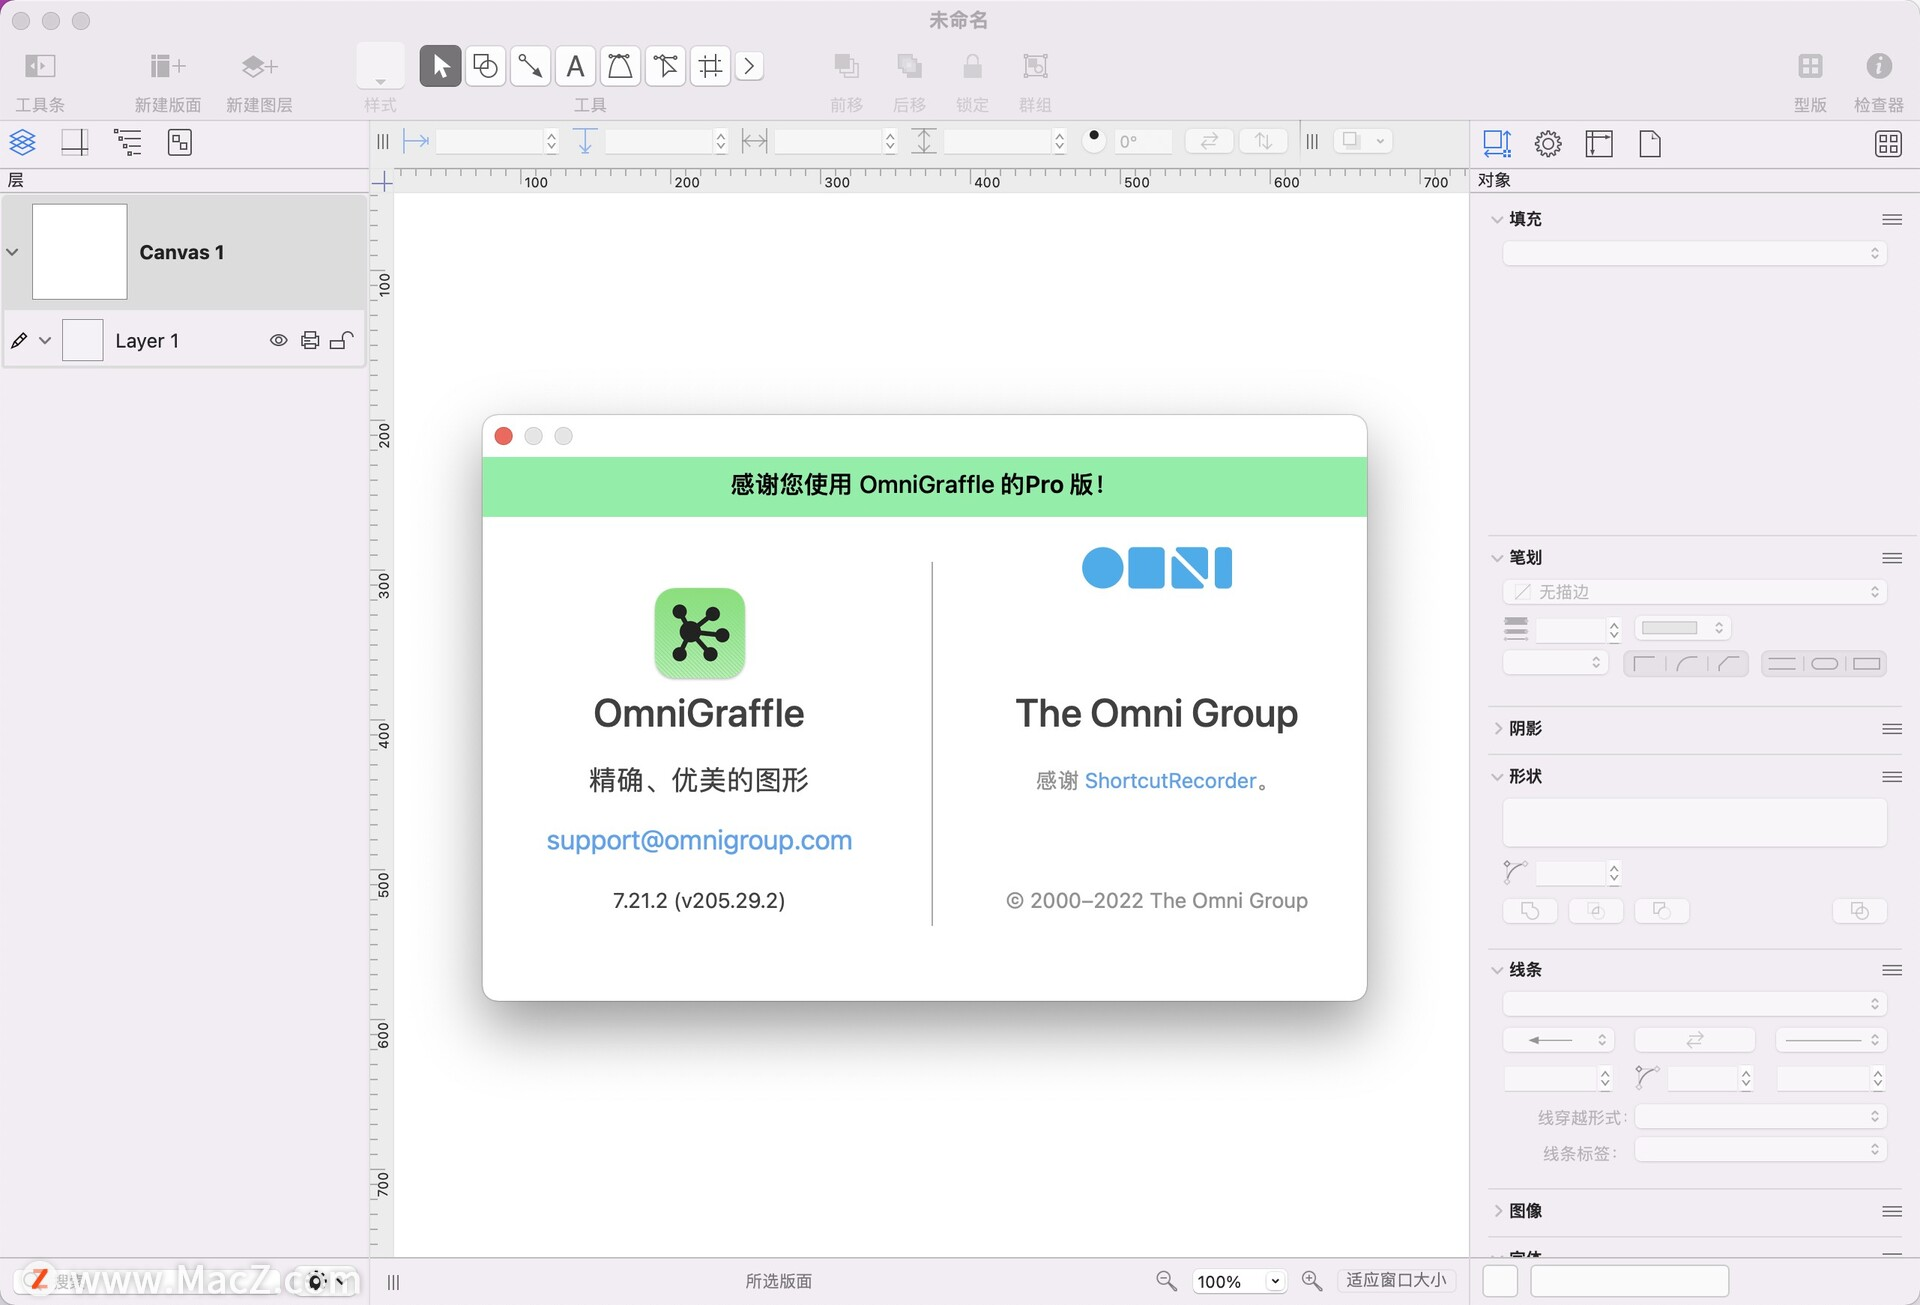Select the Line tool
The height and width of the screenshot is (1305, 1920).
530,65
